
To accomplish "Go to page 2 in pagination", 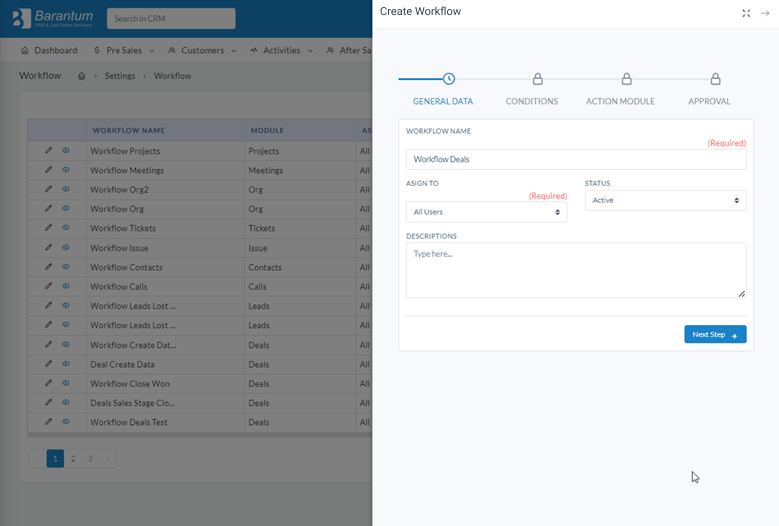I will click(x=72, y=458).
